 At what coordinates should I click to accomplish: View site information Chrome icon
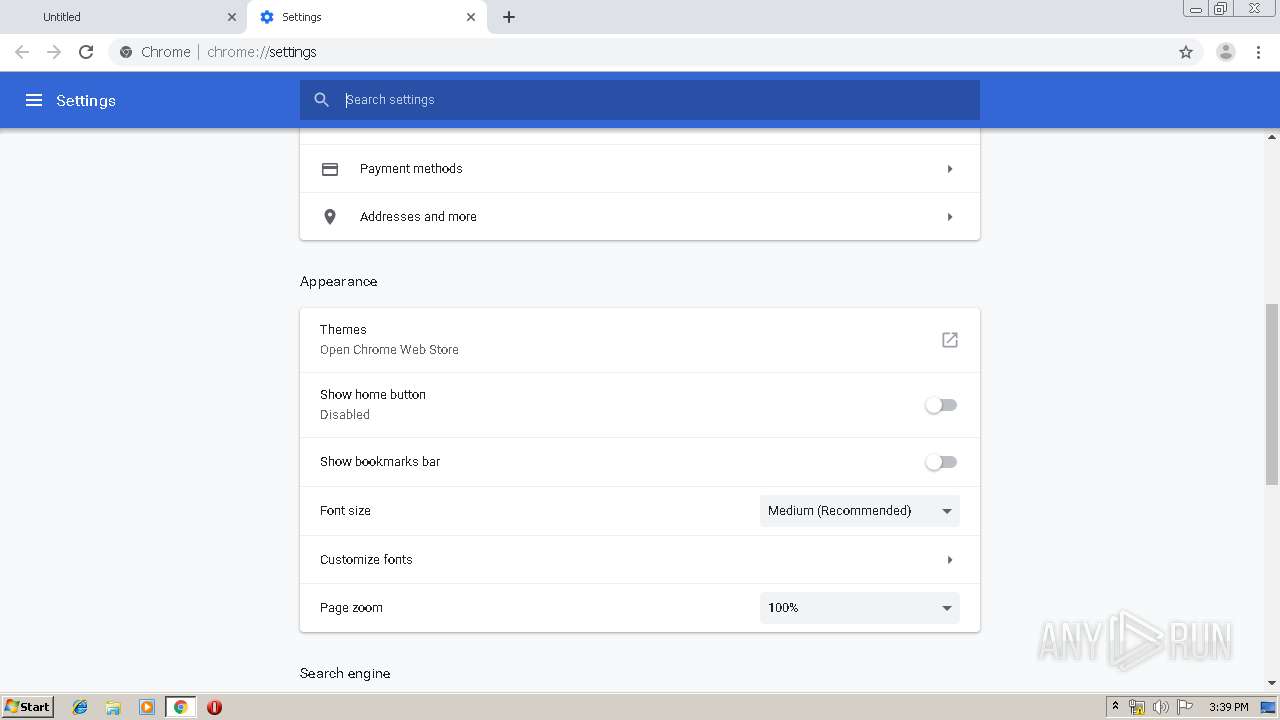pyautogui.click(x=126, y=52)
